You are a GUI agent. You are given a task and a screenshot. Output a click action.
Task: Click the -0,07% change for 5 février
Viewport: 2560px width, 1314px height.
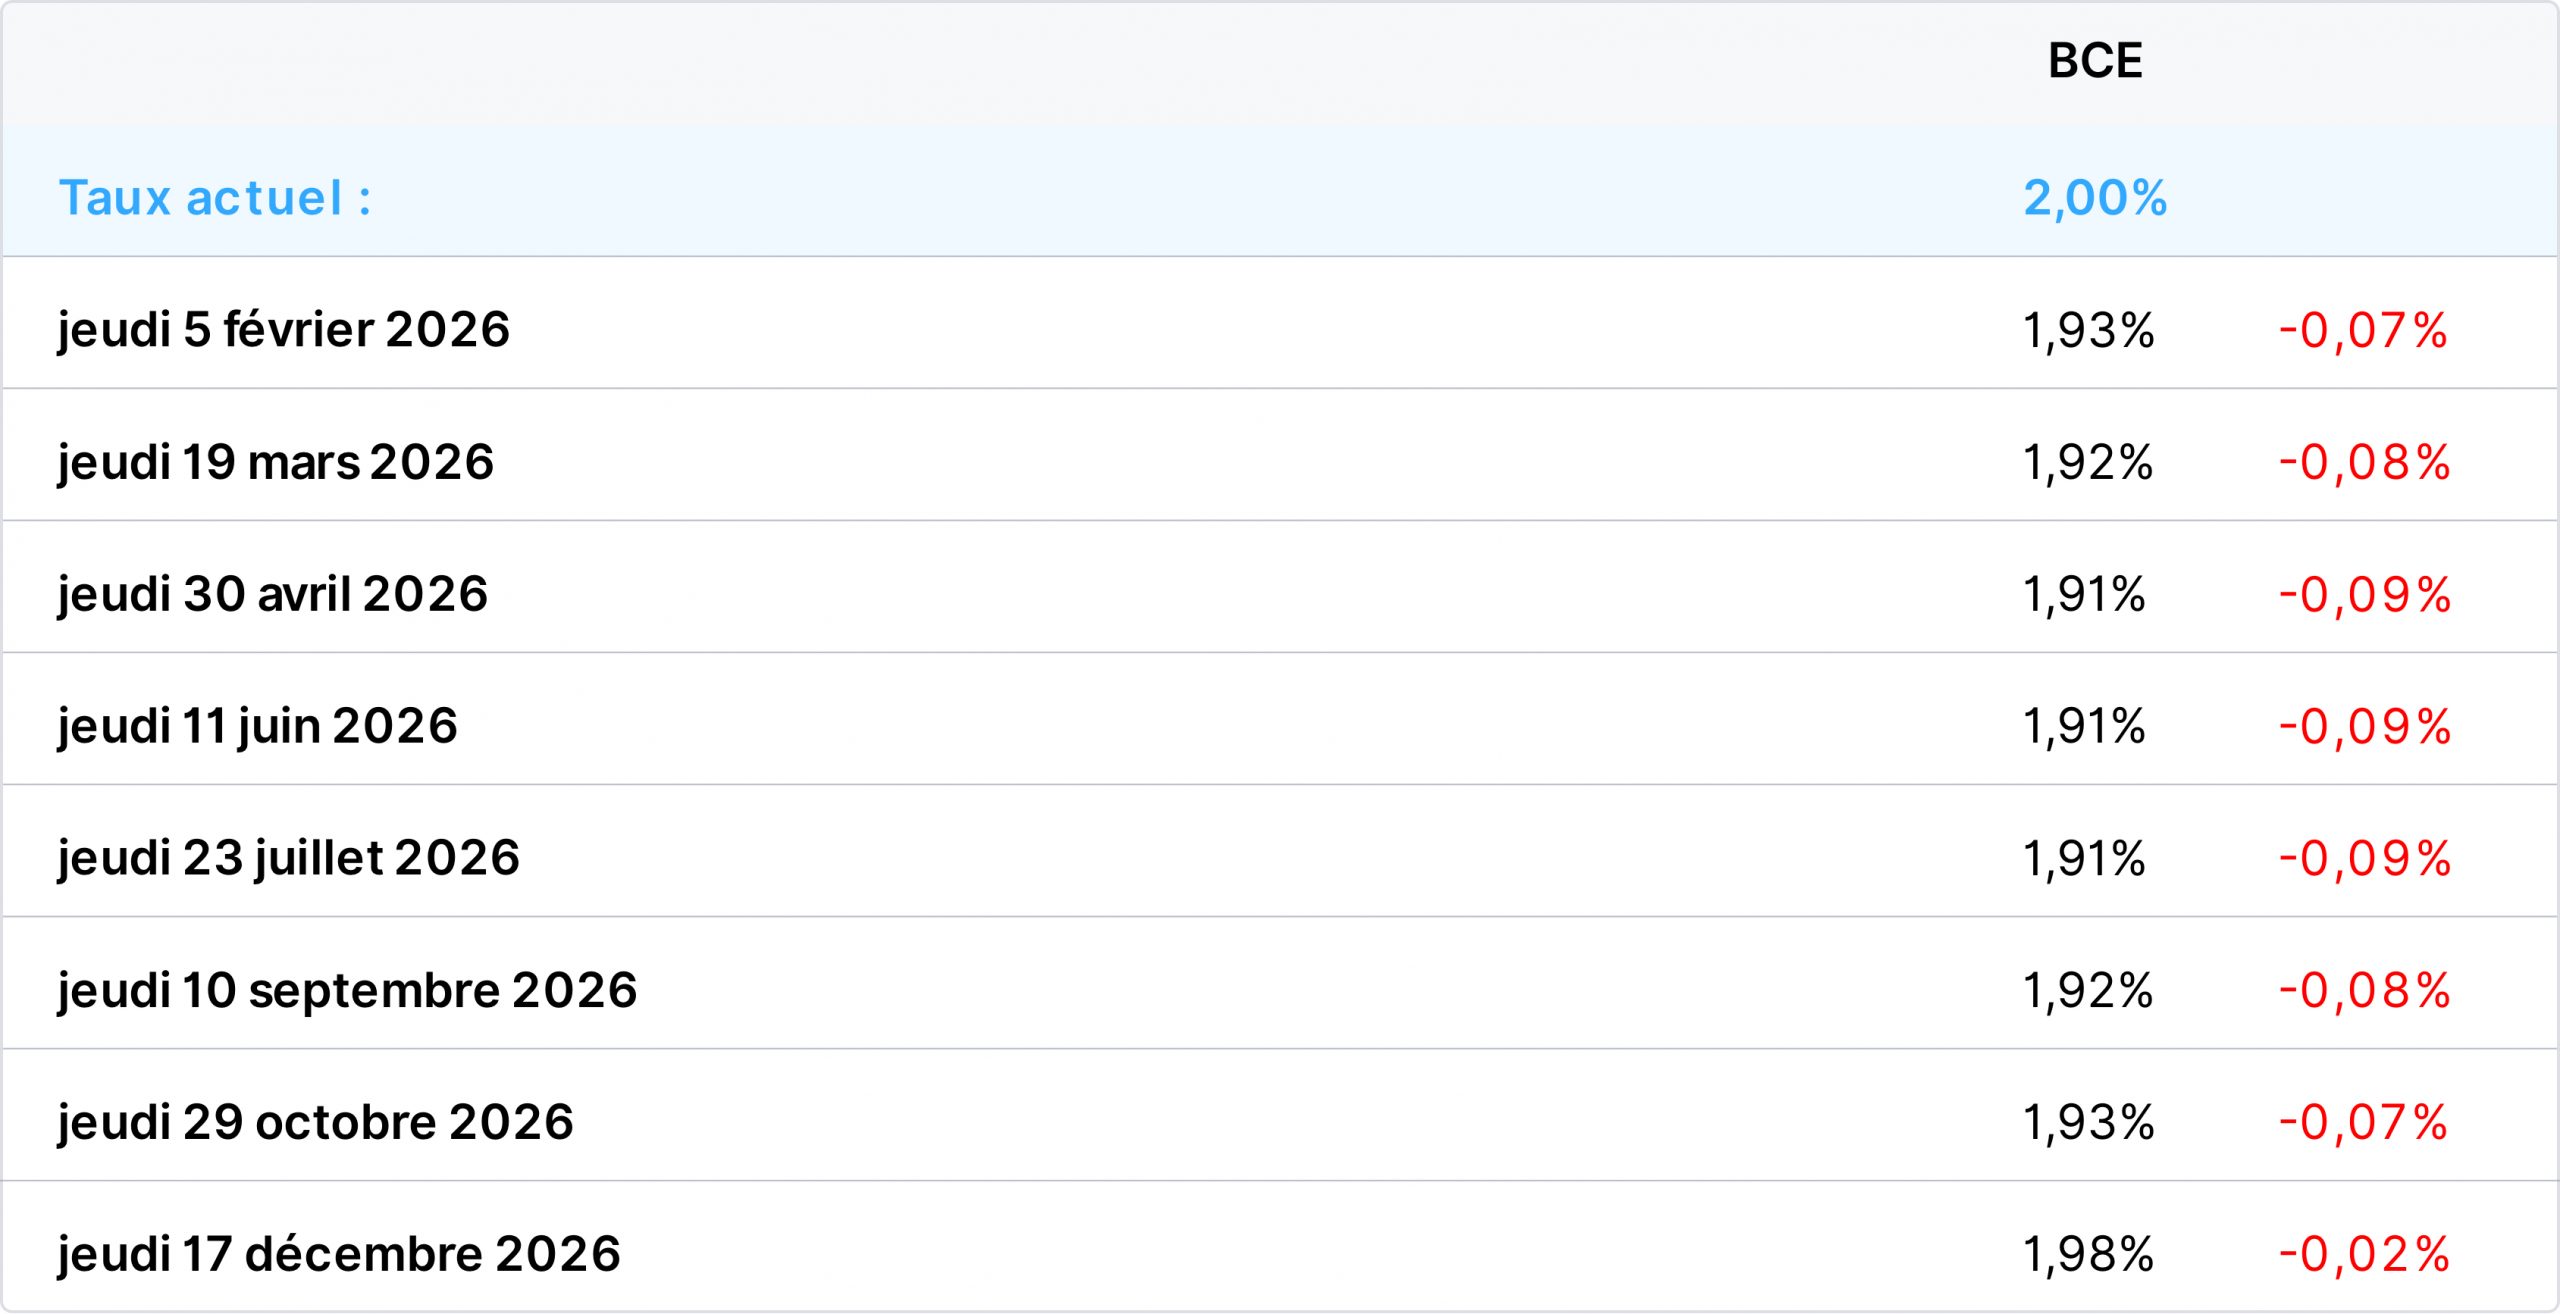(2364, 330)
